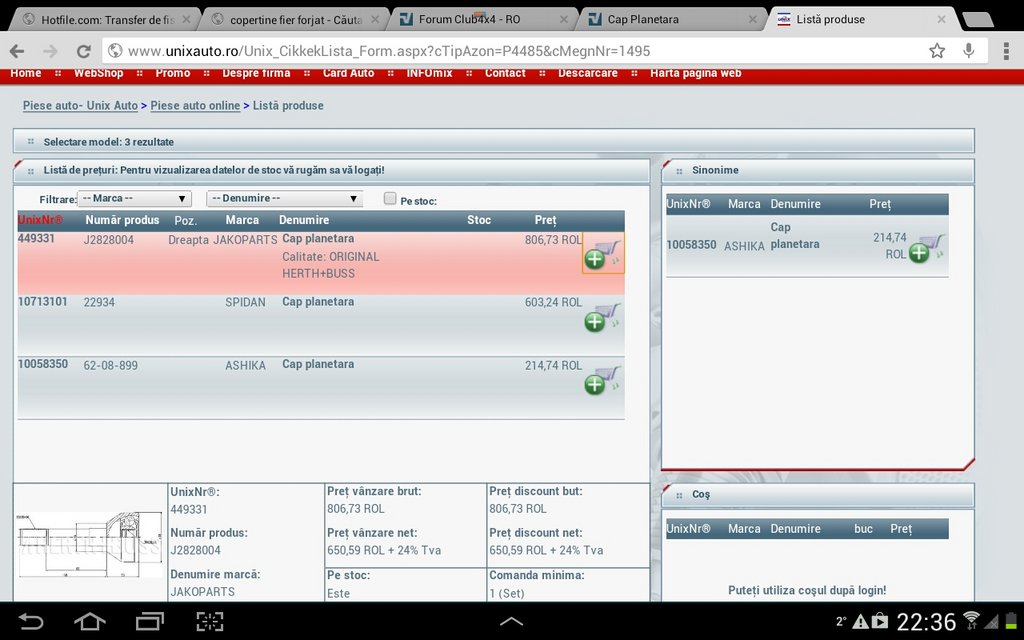Click Piese auto- Unix Auto breadcrumb link

pyautogui.click(x=80, y=106)
